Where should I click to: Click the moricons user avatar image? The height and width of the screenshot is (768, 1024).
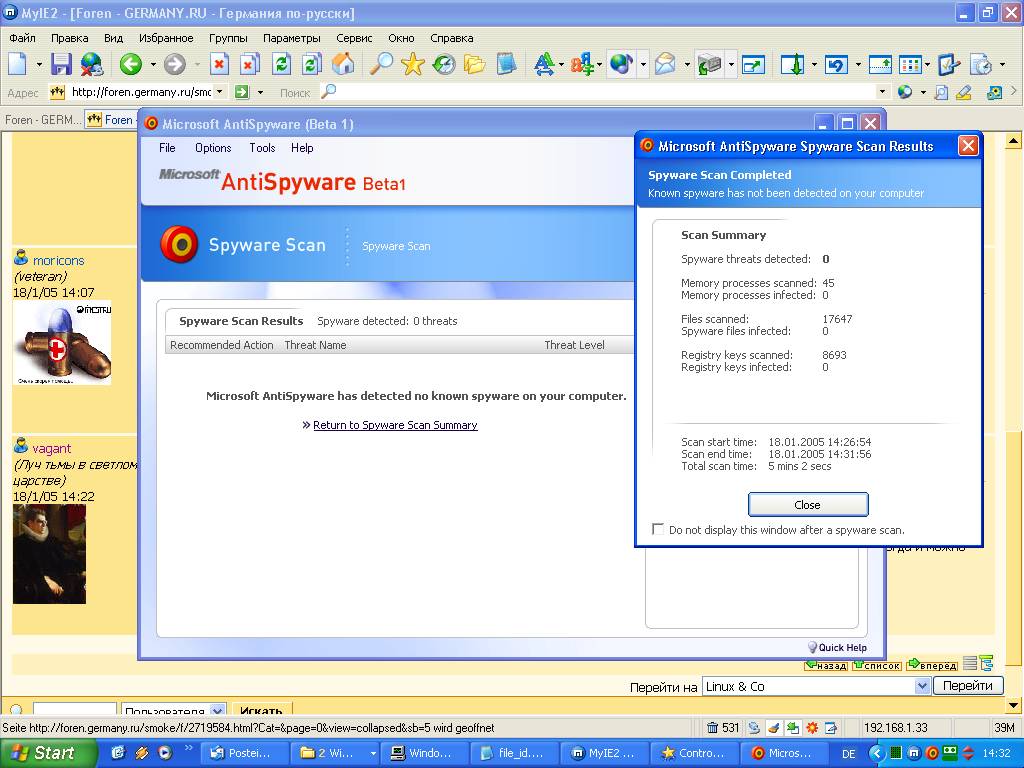[x=62, y=342]
